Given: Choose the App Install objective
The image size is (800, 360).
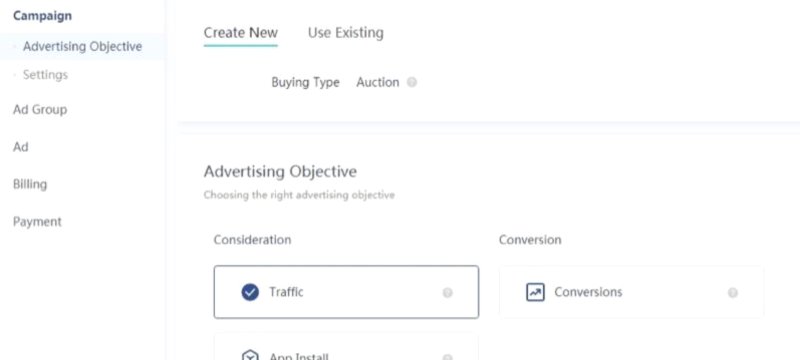Looking at the screenshot, I should point(346,347).
